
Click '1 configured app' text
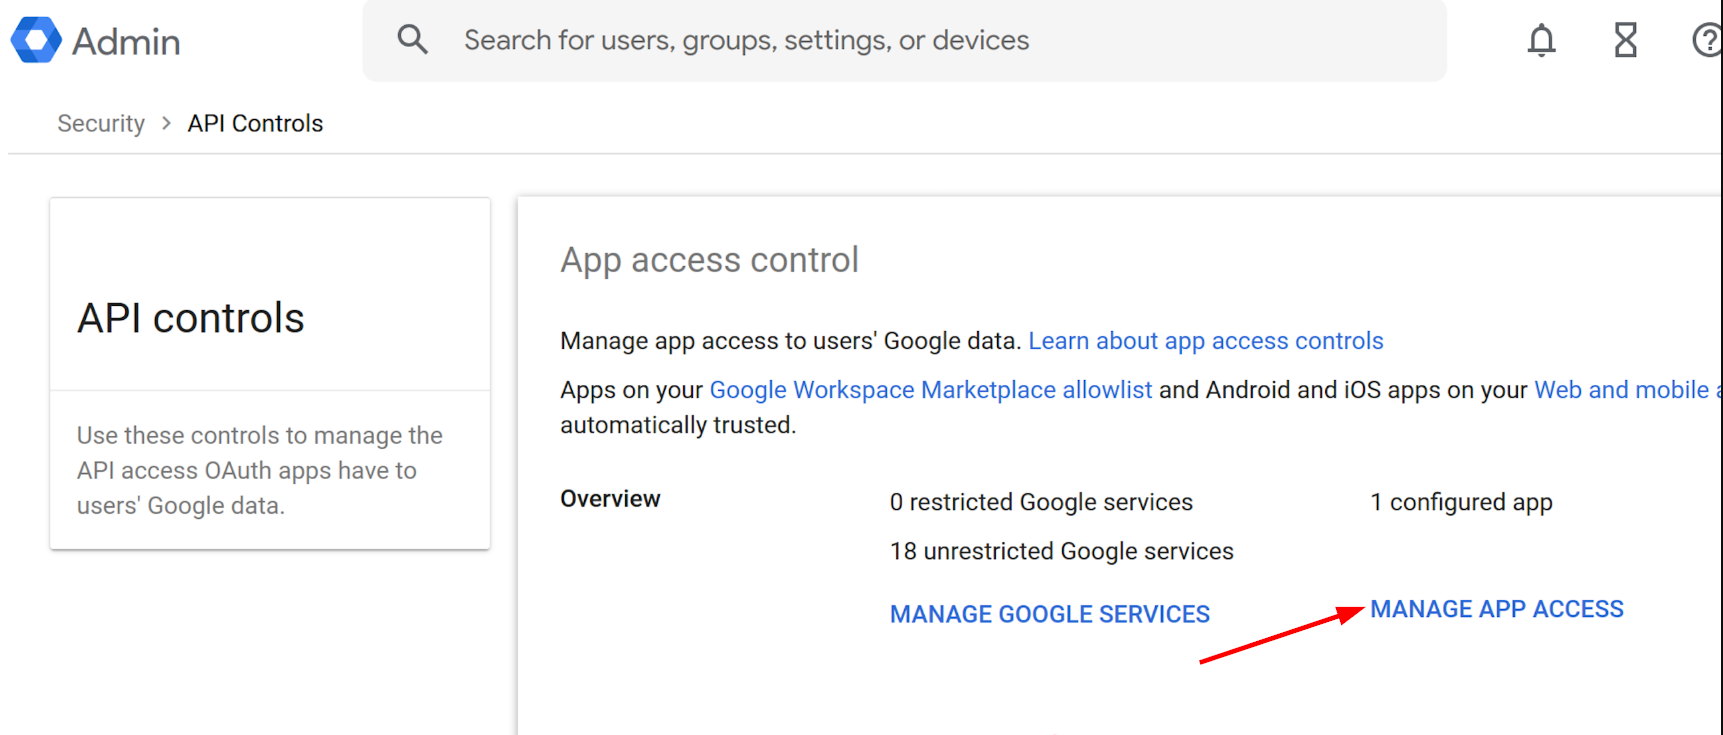(1461, 502)
